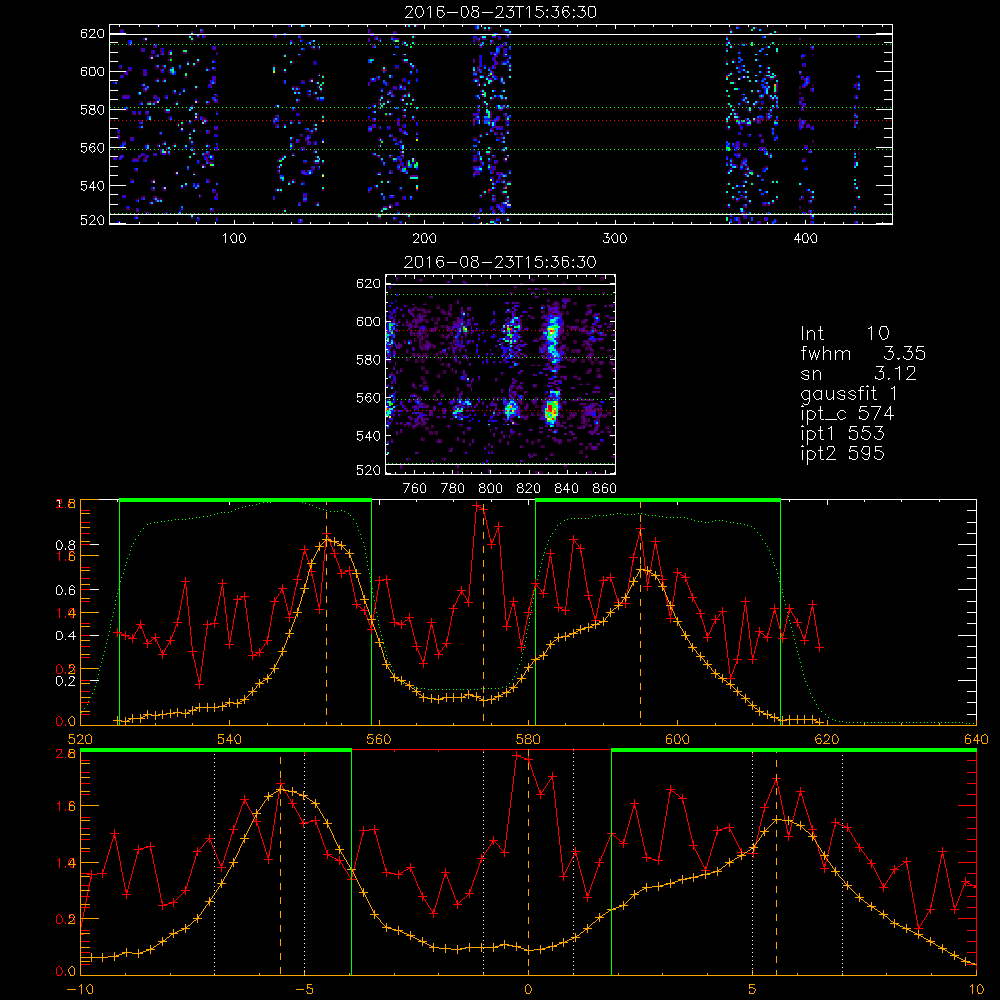Click the 'ipt2 595' parameter line
The width and height of the screenshot is (1000, 1000).
(x=842, y=453)
